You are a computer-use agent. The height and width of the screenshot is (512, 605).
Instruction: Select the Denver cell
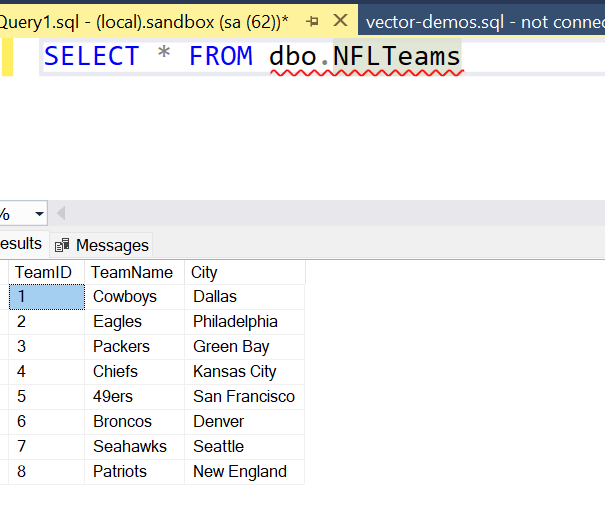pos(245,421)
